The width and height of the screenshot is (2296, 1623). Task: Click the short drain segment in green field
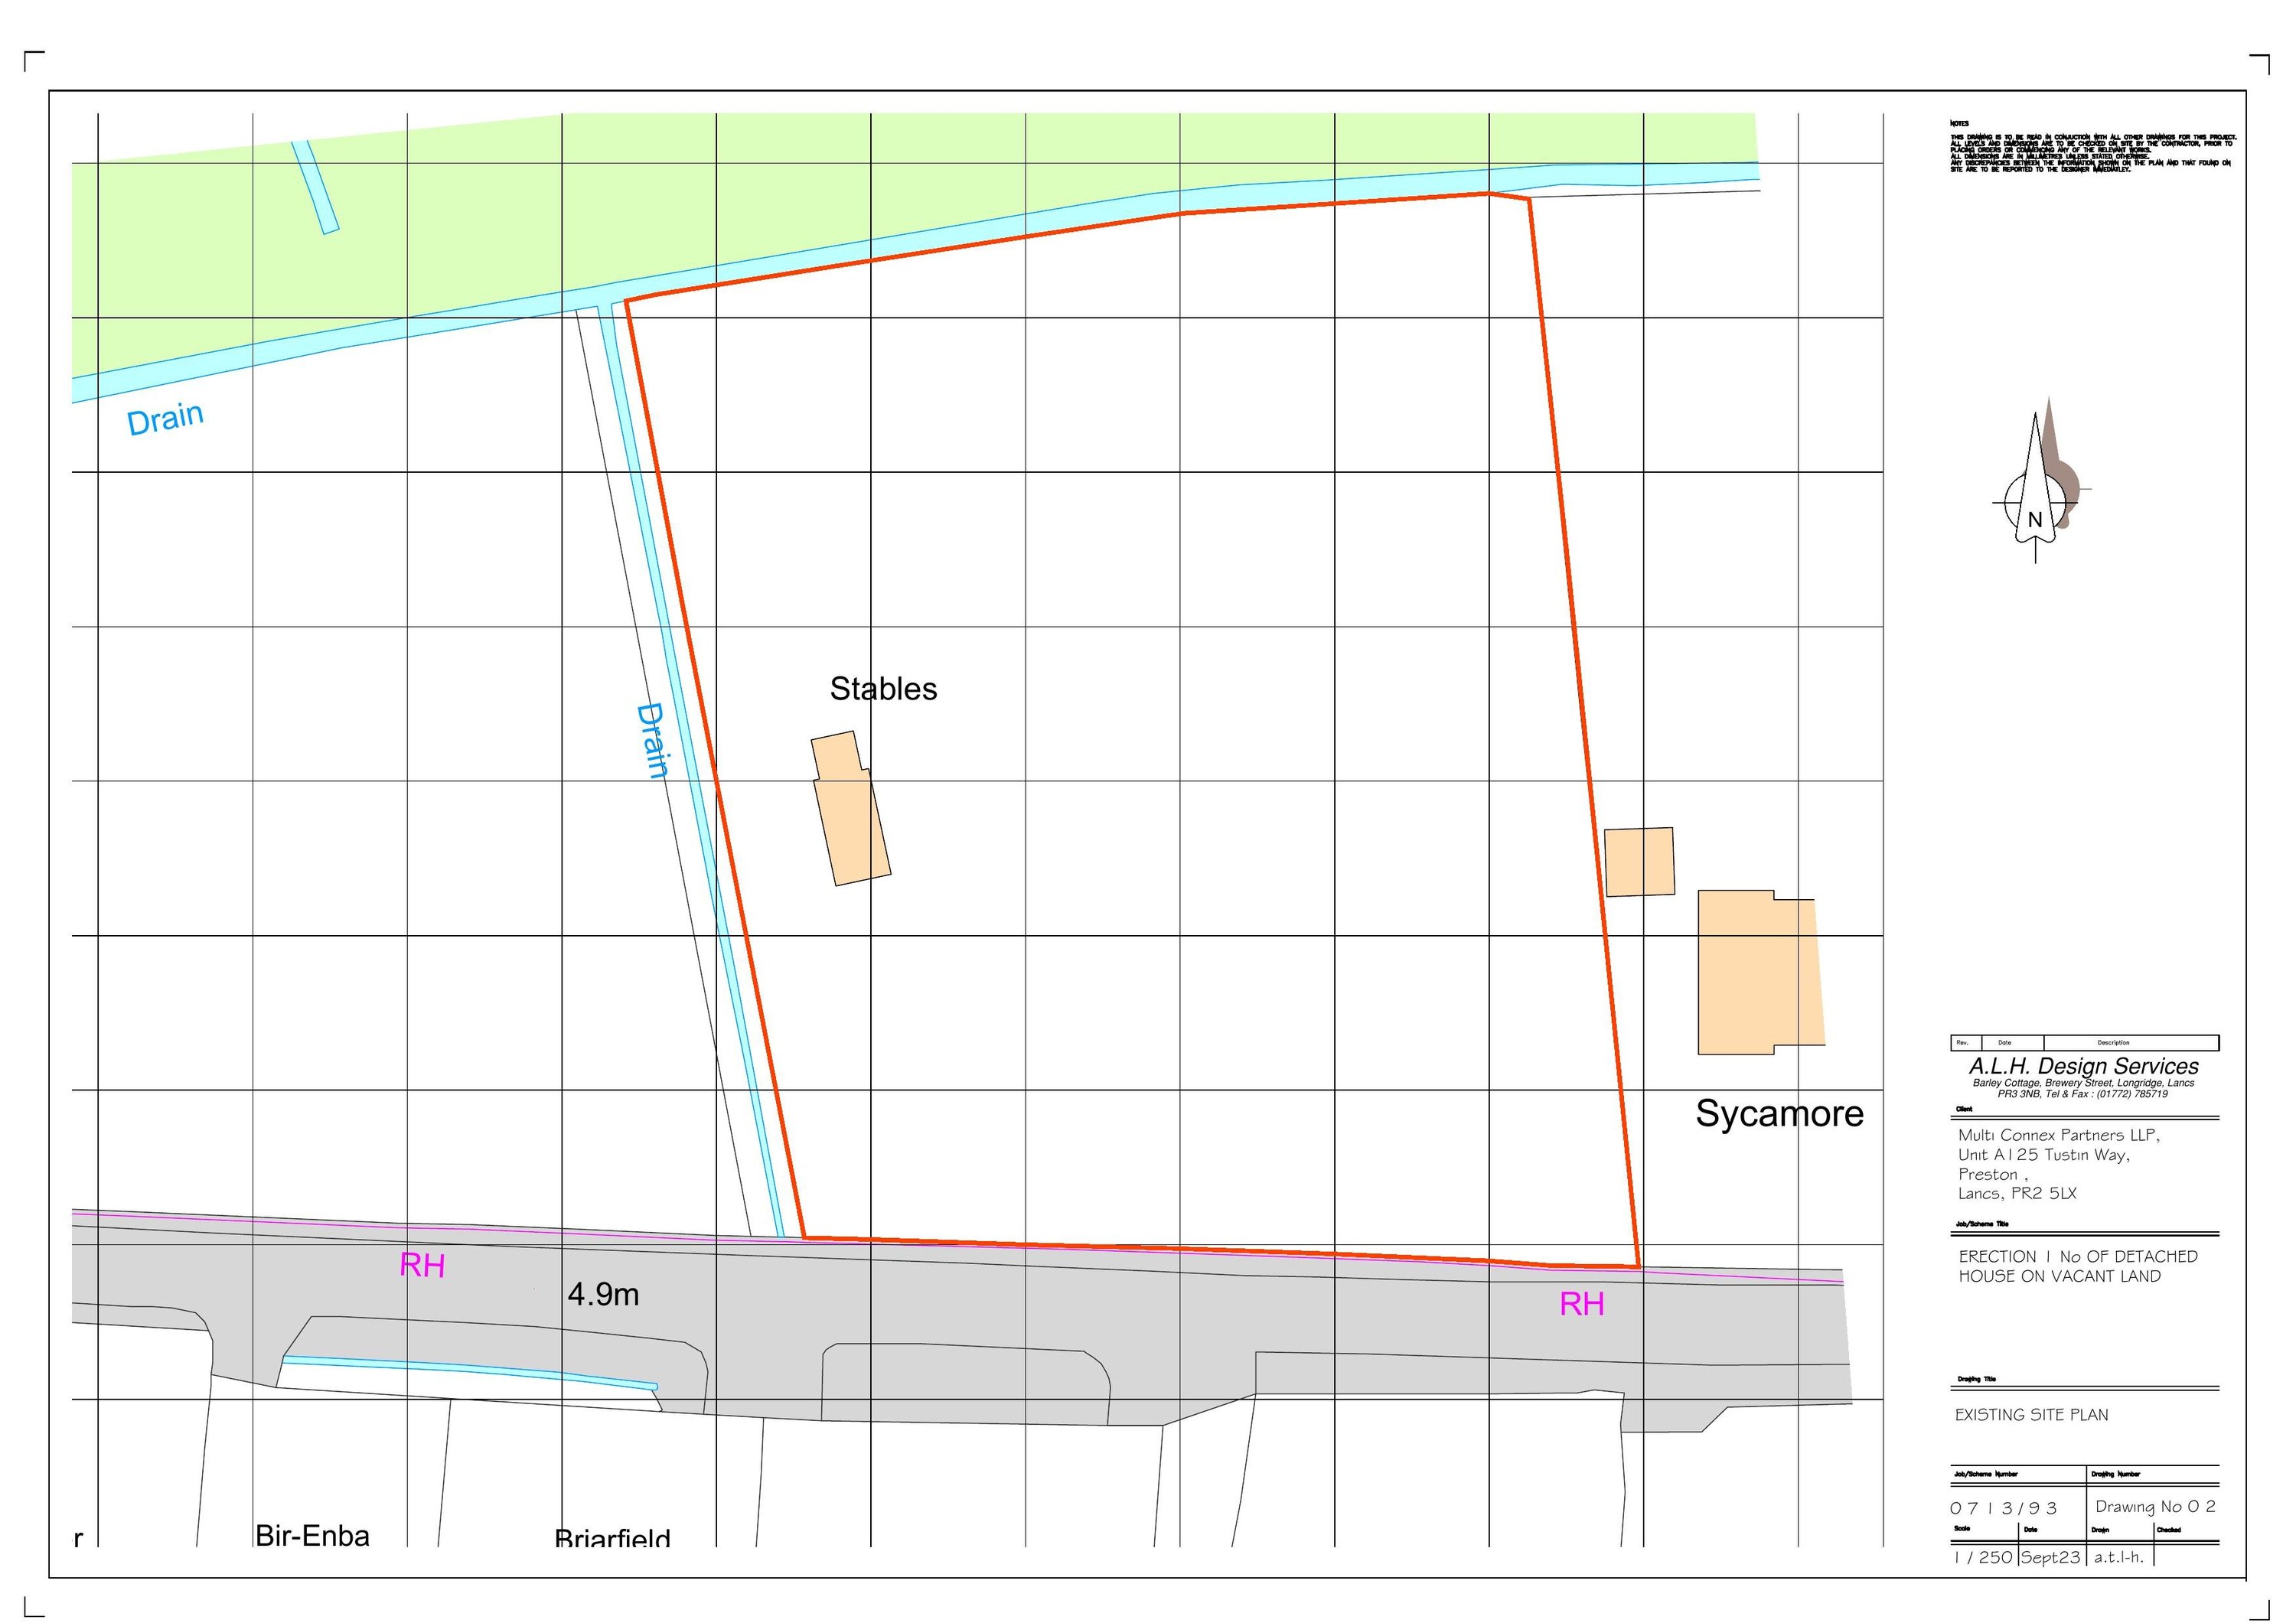[315, 187]
